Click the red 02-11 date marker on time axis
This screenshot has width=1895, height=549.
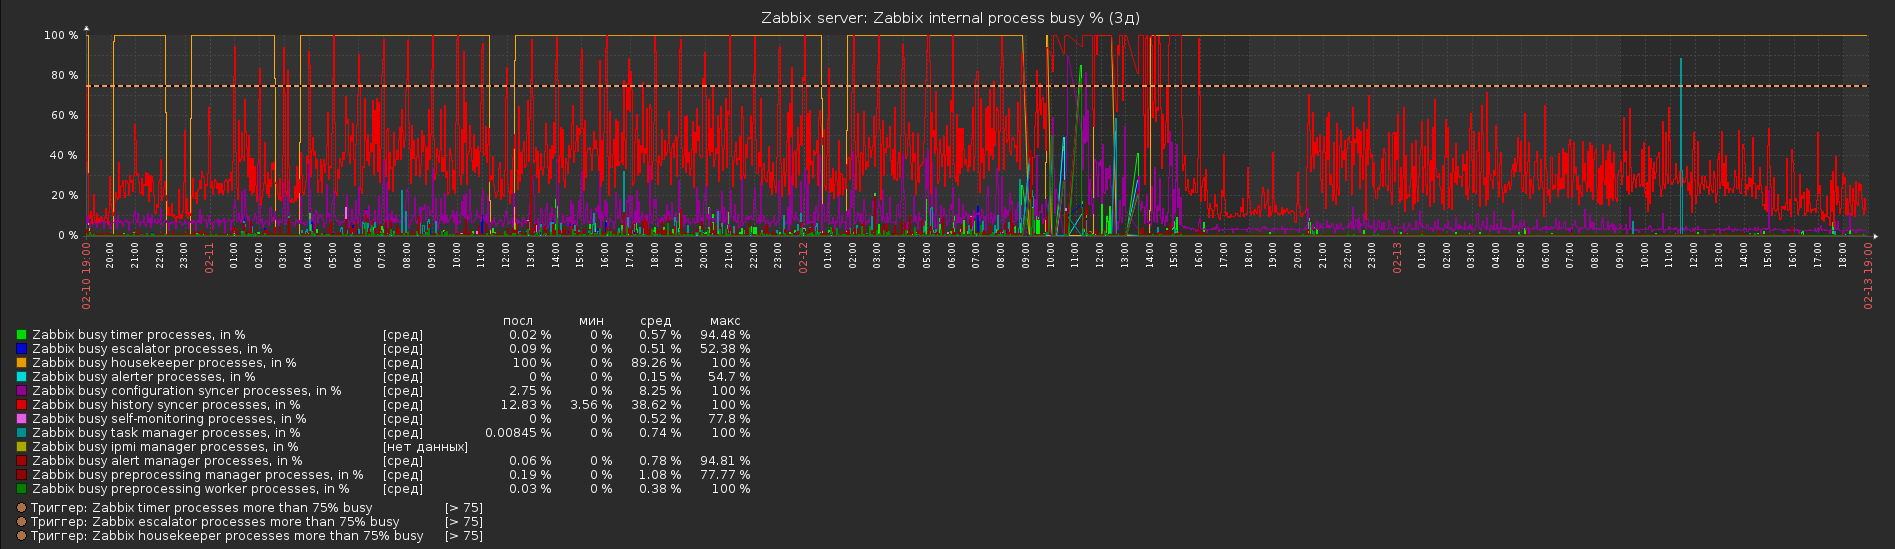point(210,257)
